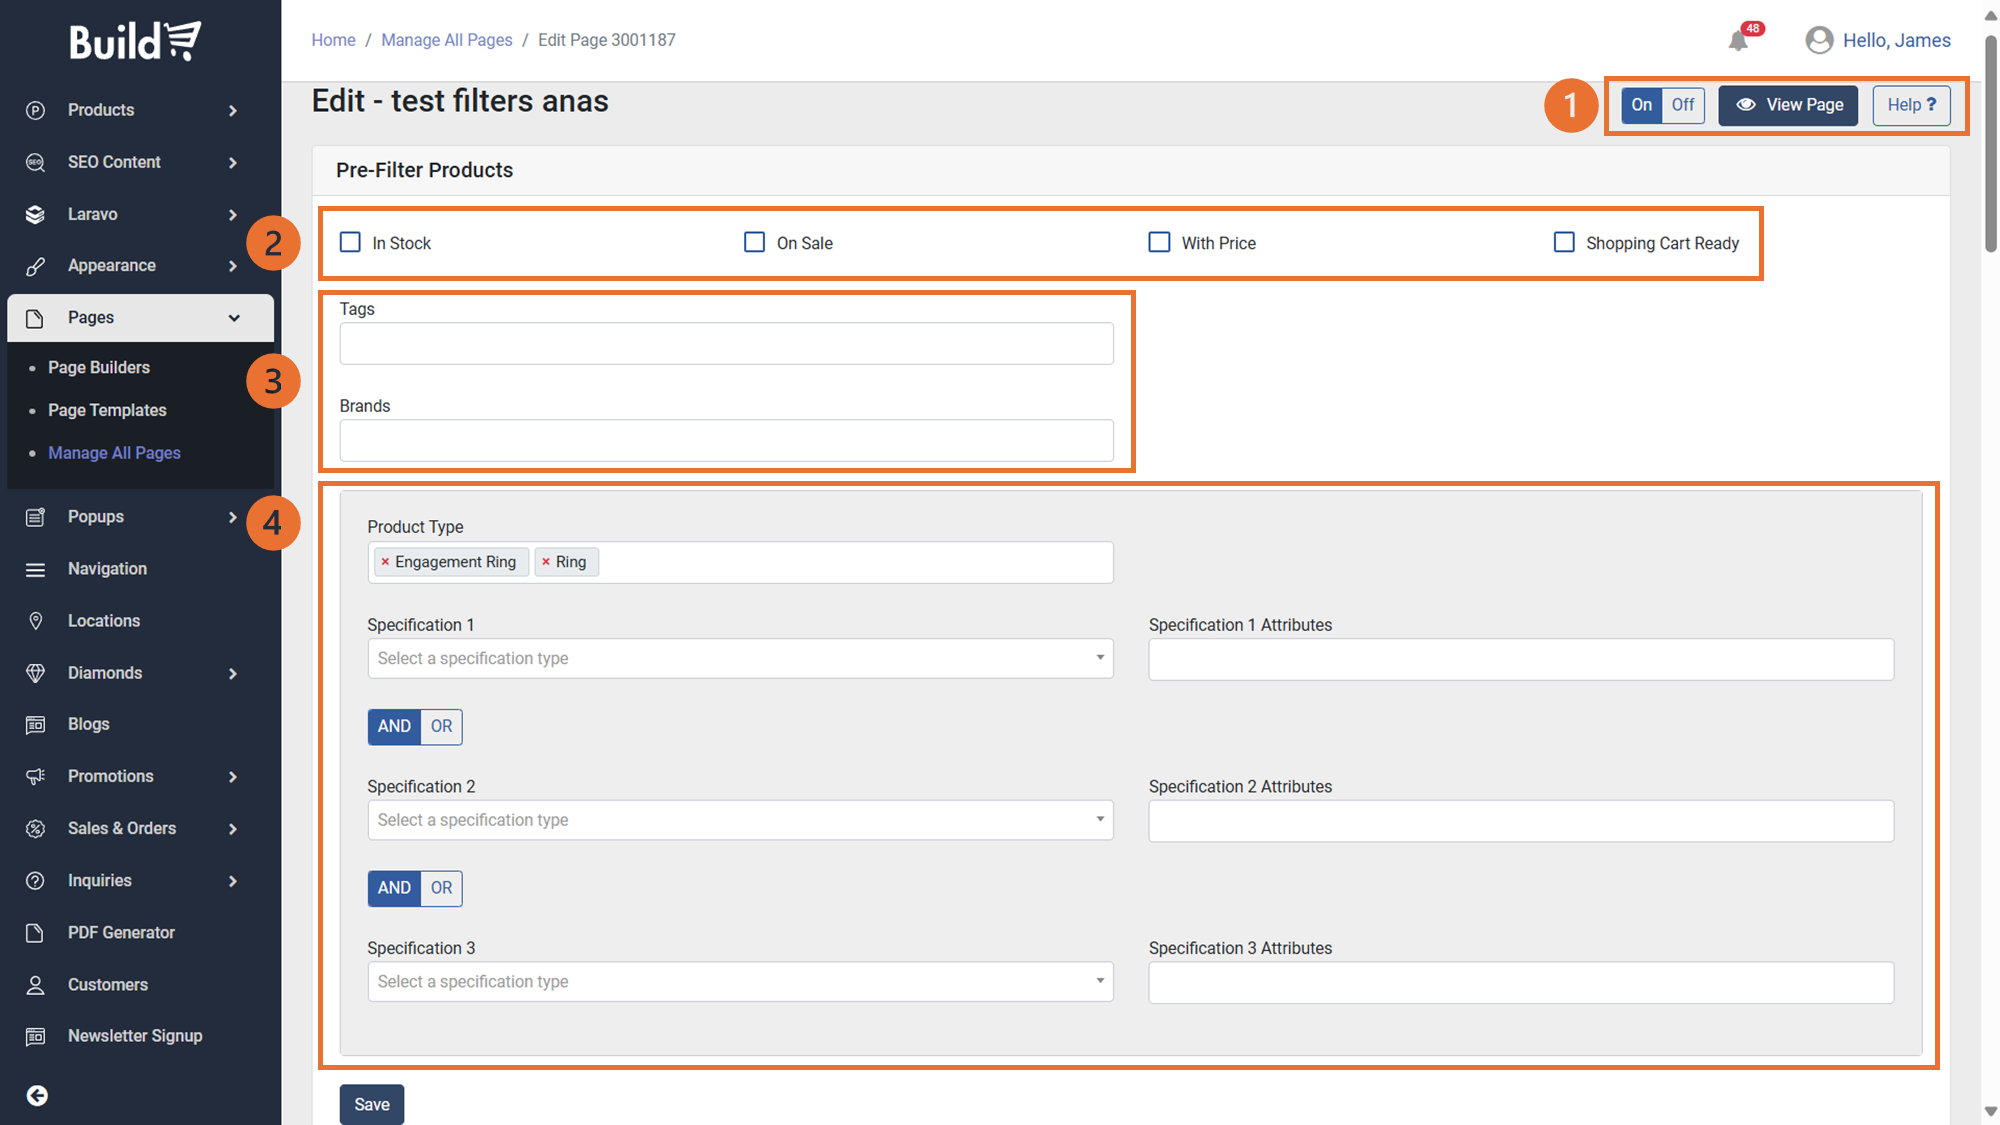Click the Locations pin icon
The height and width of the screenshot is (1125, 2000).
(x=36, y=621)
